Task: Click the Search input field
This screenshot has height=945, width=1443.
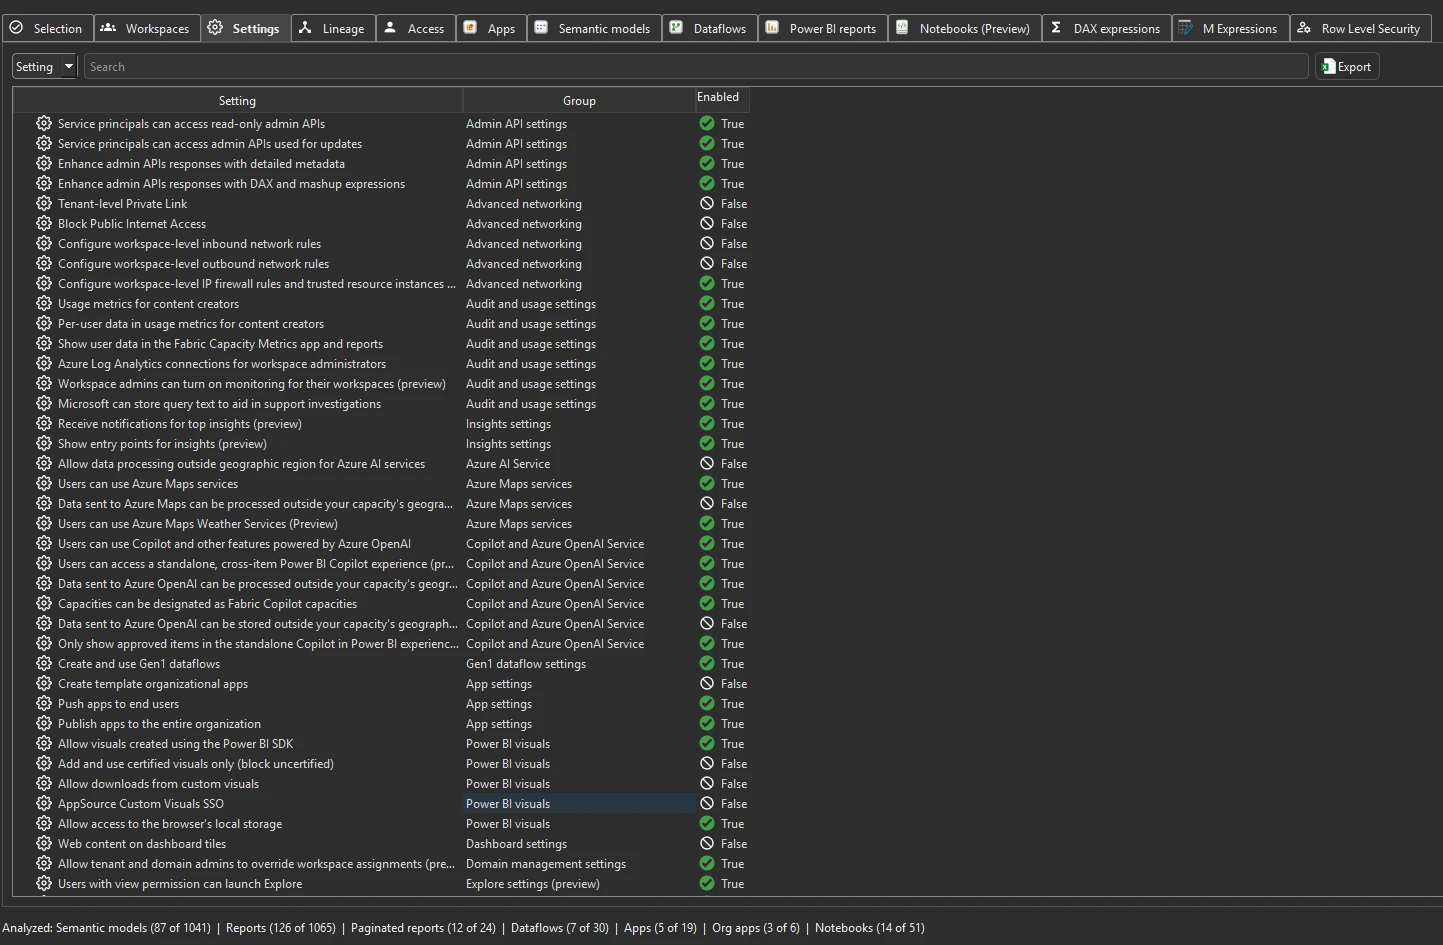Action: [696, 66]
